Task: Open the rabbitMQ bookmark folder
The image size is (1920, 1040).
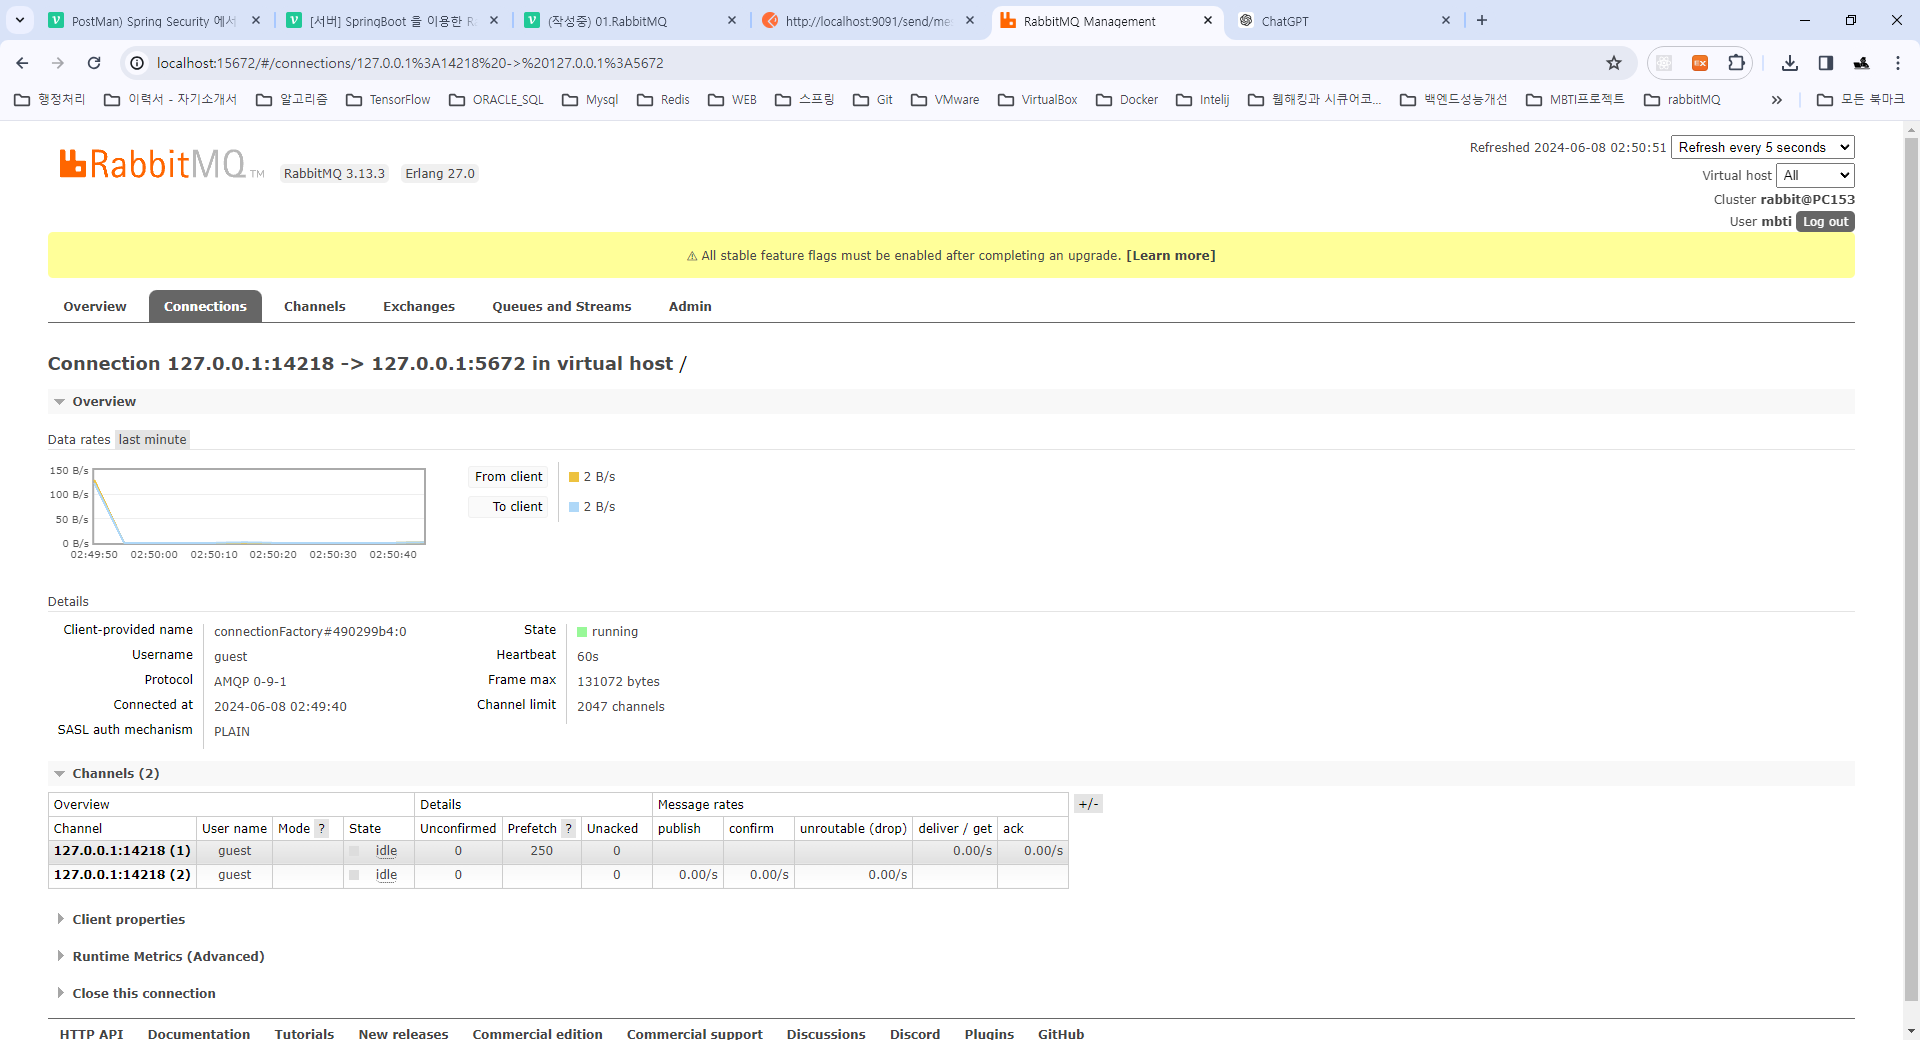Action: (1682, 100)
